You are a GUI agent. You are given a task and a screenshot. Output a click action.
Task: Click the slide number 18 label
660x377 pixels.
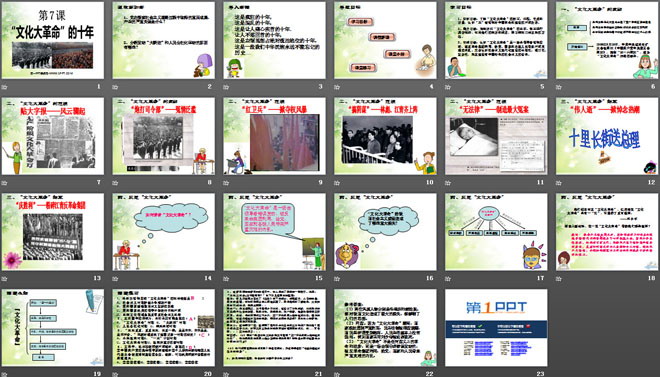tap(652, 278)
